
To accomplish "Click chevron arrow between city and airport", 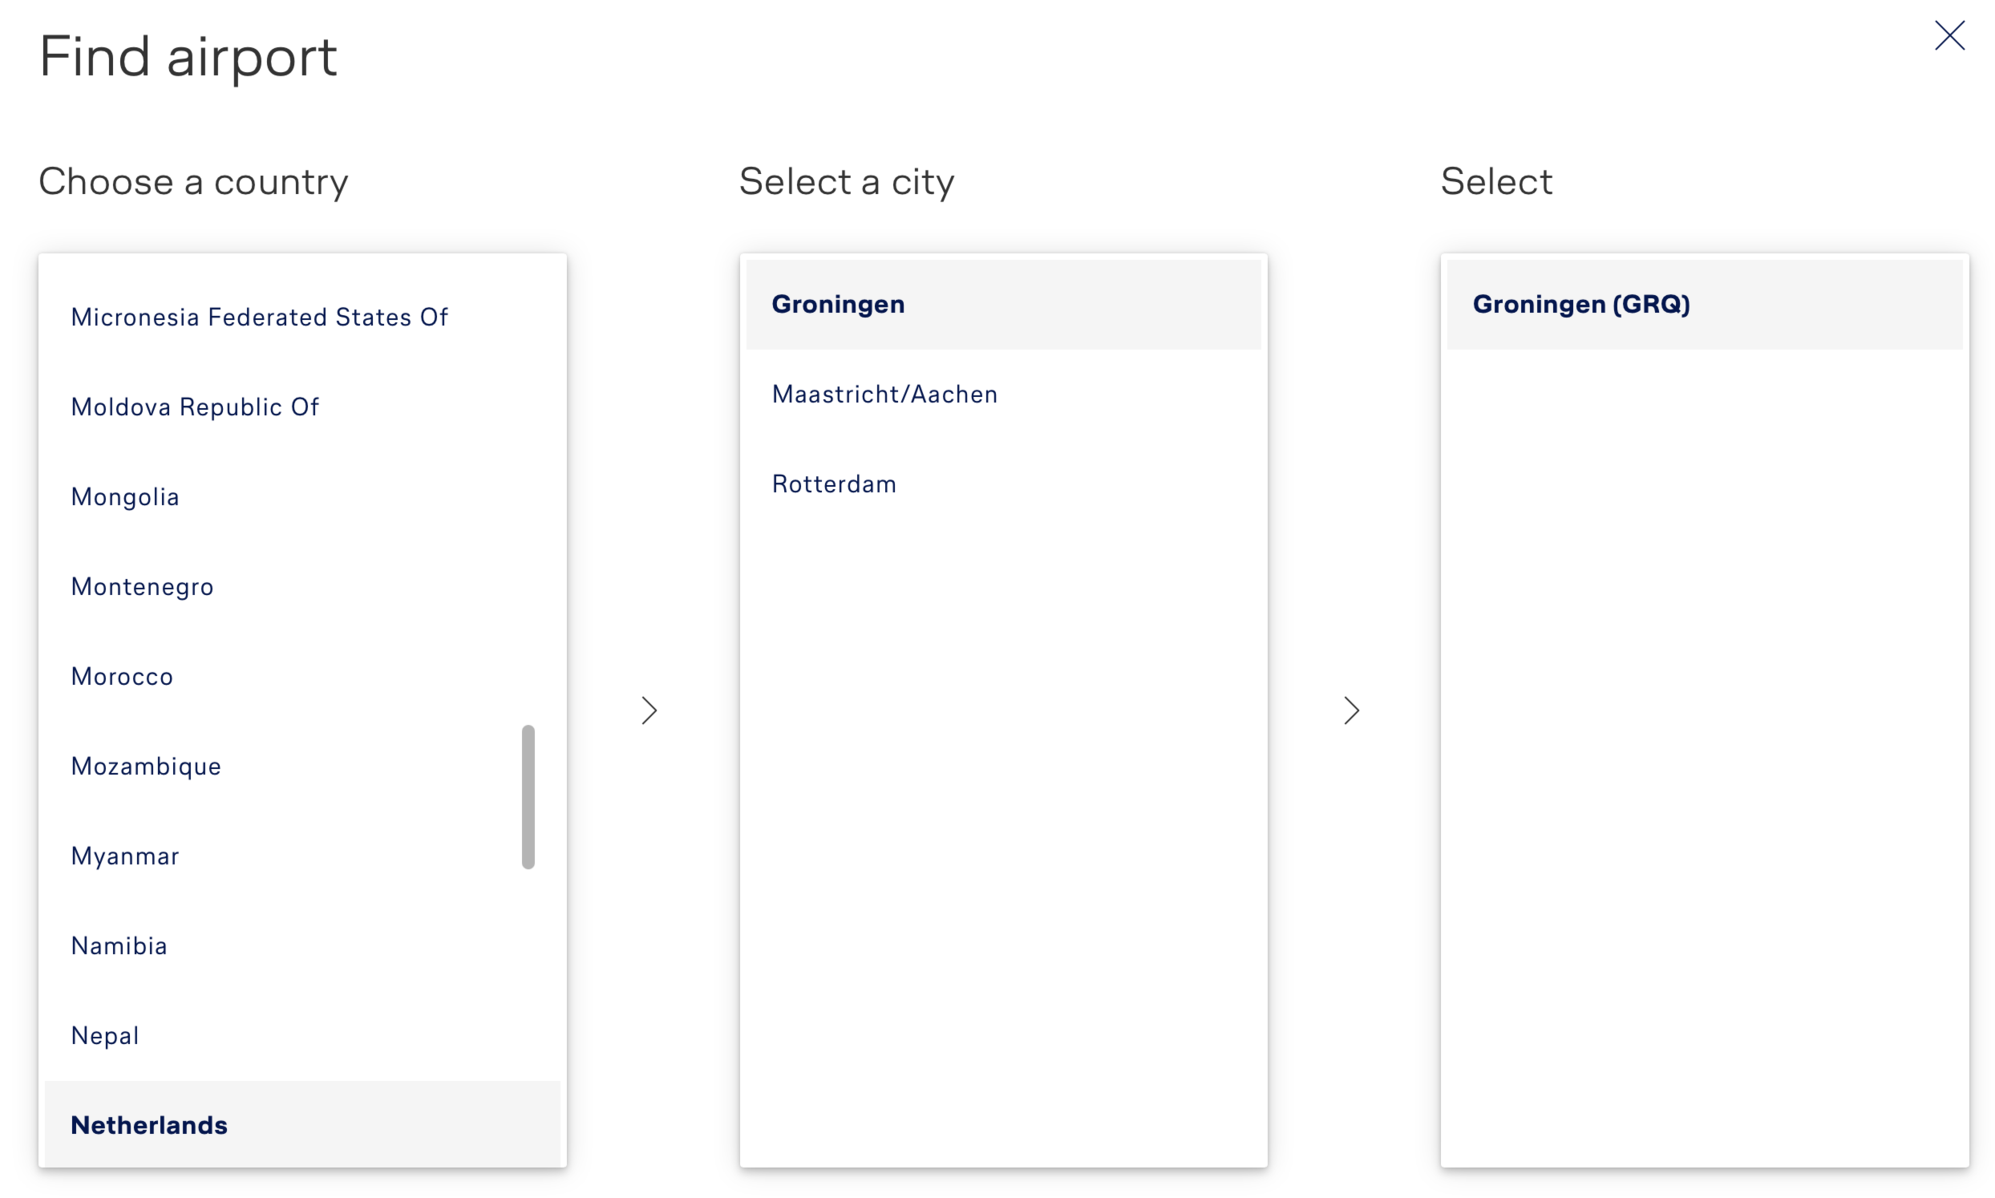I will 1352,711.
